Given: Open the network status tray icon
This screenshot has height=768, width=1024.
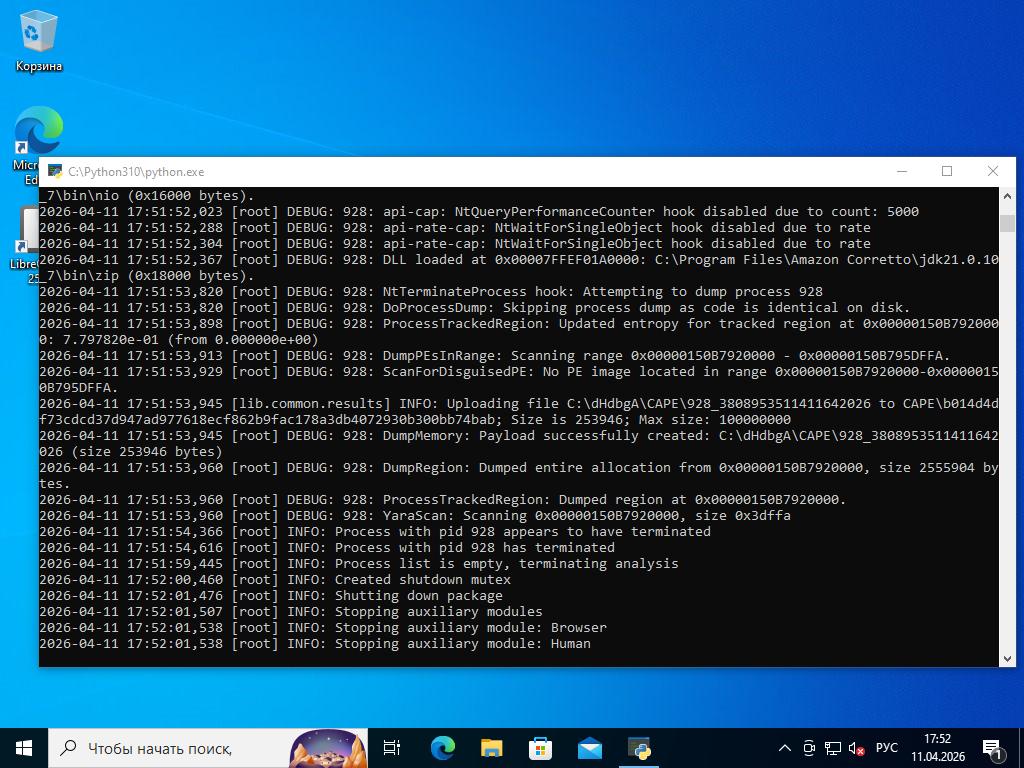Looking at the screenshot, I should [833, 748].
